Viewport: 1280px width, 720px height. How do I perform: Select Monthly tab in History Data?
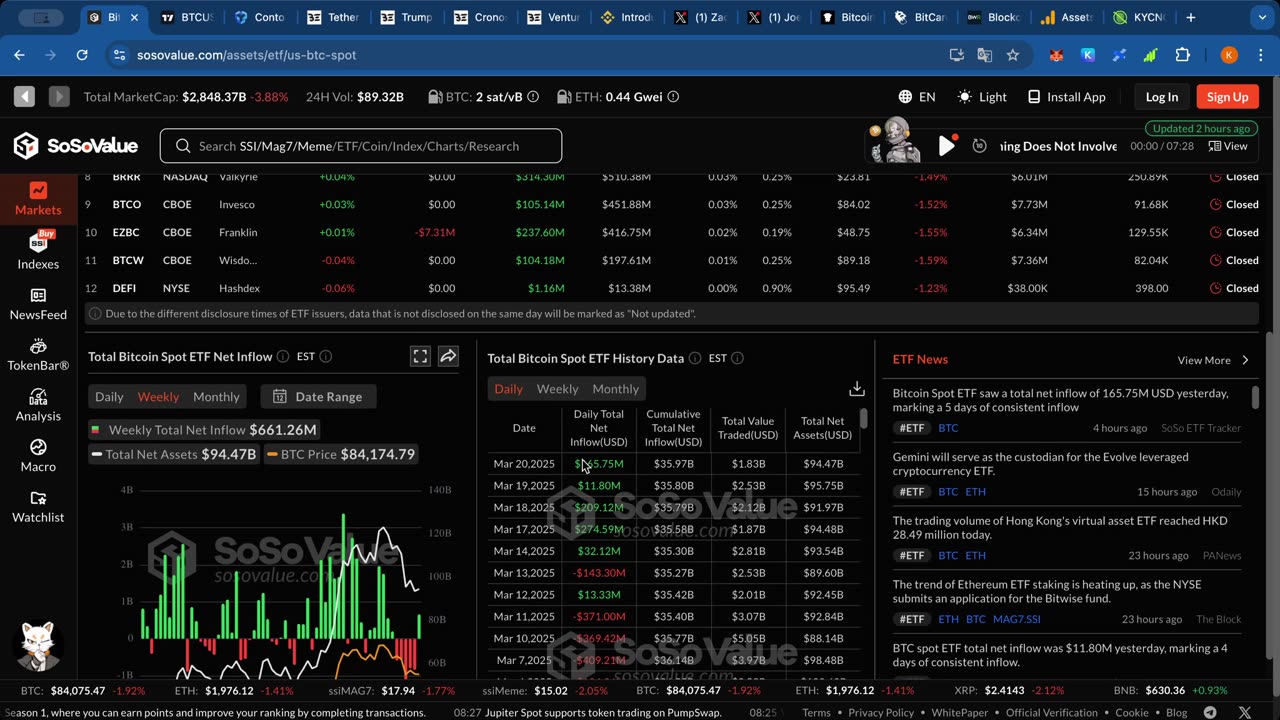point(615,389)
